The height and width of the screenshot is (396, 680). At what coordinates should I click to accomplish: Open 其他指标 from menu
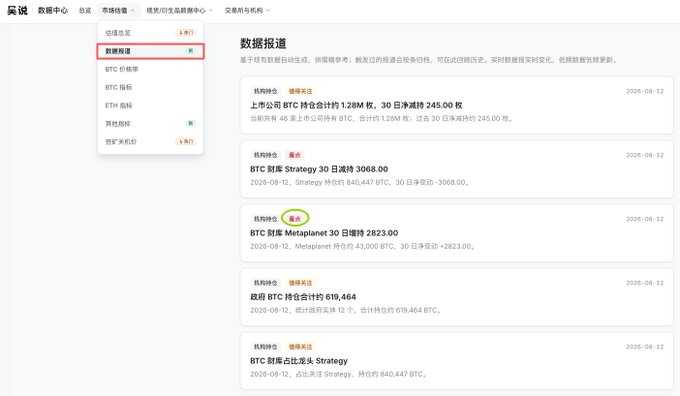coord(150,124)
